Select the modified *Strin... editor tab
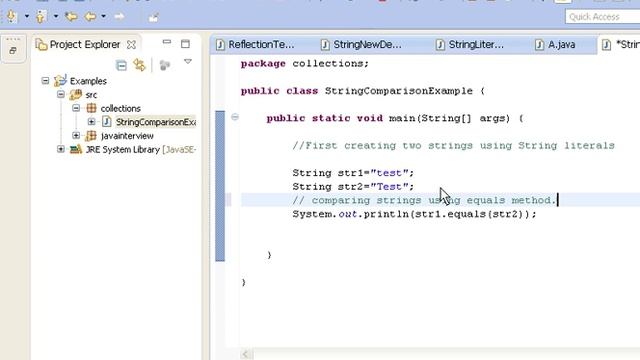640x360 pixels. click(620, 44)
